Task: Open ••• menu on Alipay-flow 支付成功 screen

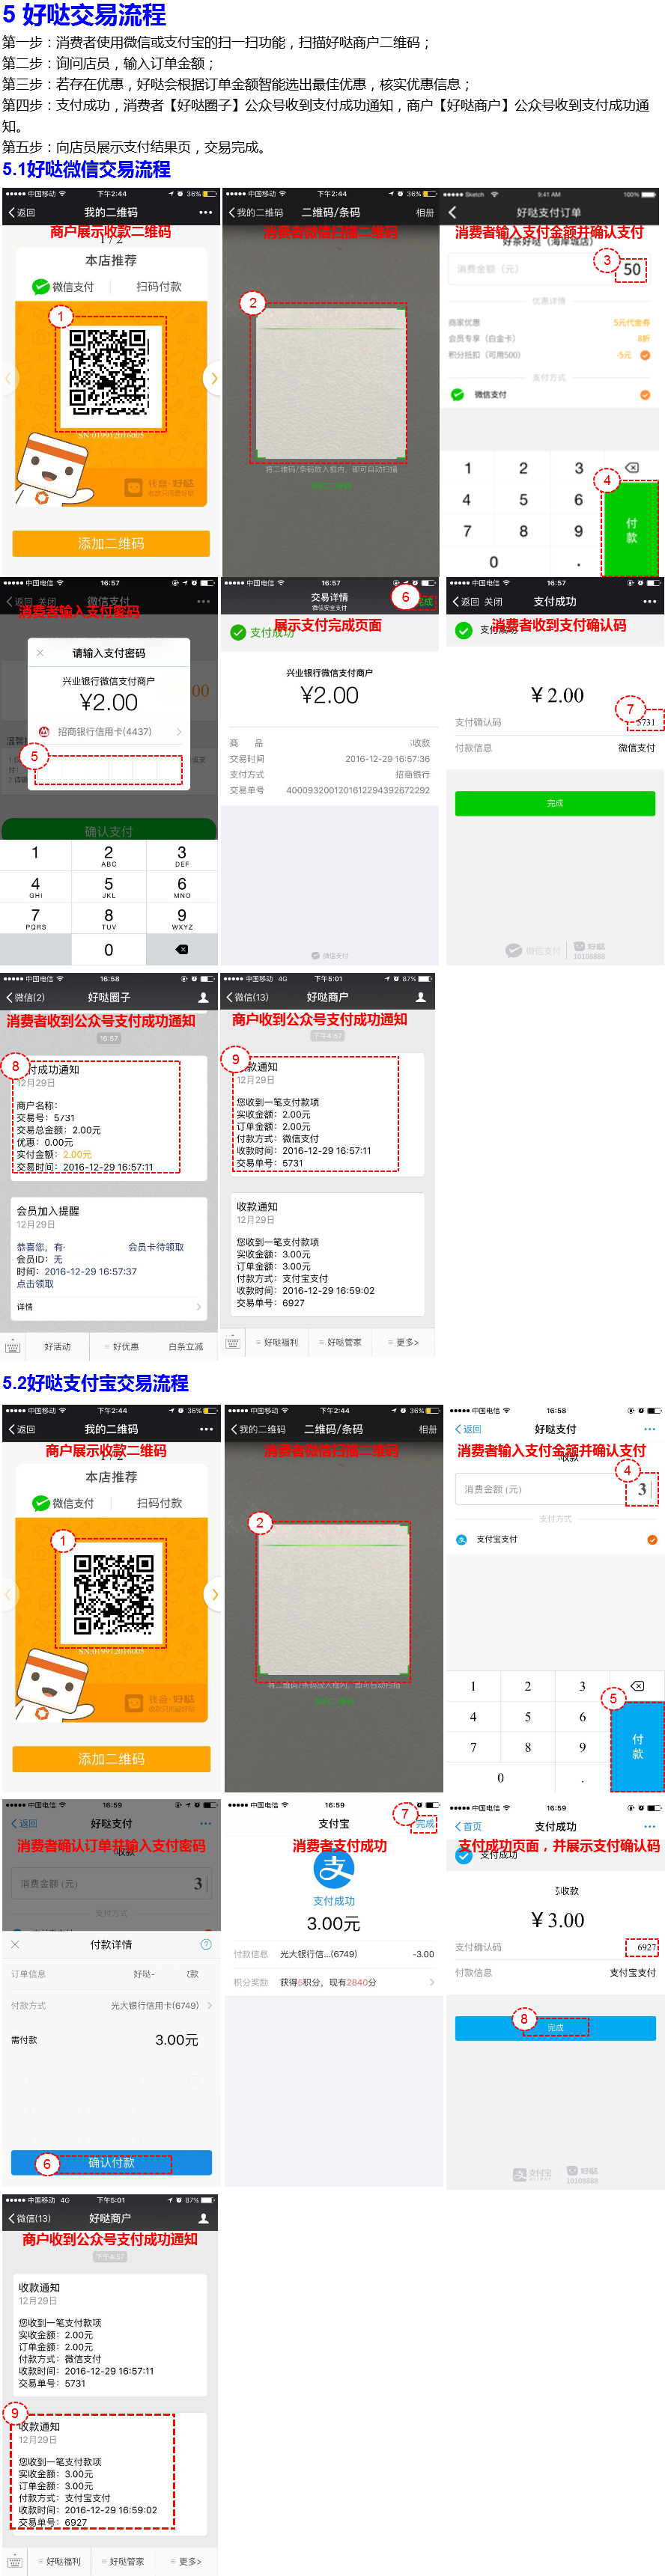Action: coord(650,1826)
